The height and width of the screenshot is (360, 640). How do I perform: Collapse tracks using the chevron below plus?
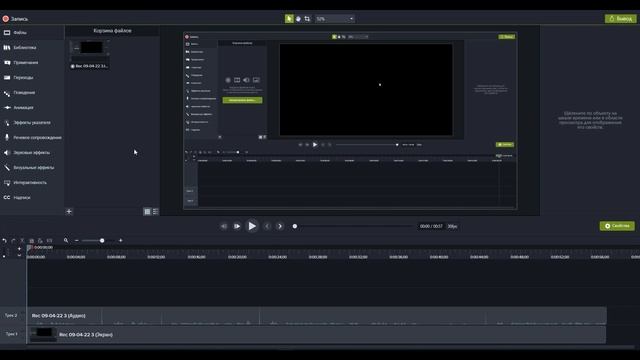[x=19, y=255]
